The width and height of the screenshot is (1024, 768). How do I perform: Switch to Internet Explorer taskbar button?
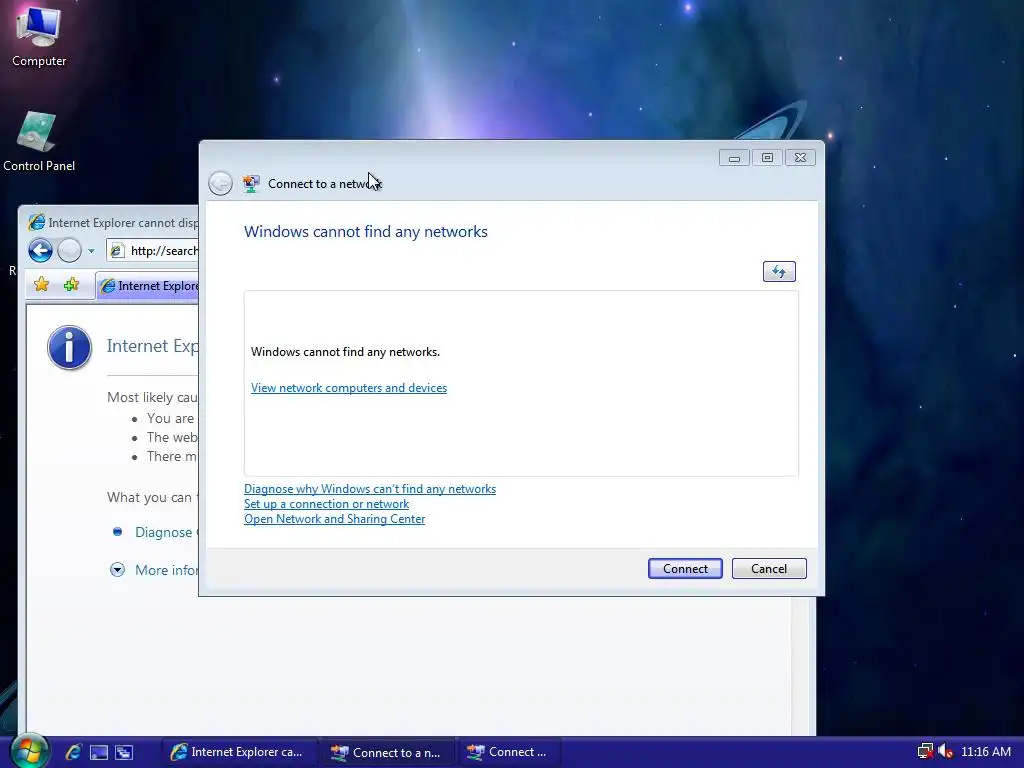(x=239, y=752)
